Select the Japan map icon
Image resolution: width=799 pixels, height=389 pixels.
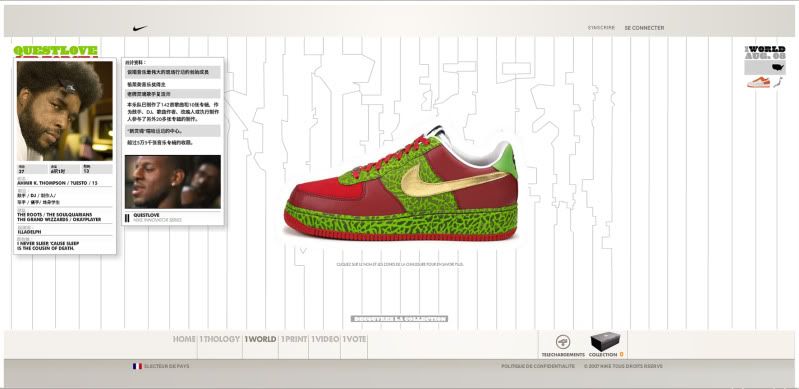click(x=778, y=82)
